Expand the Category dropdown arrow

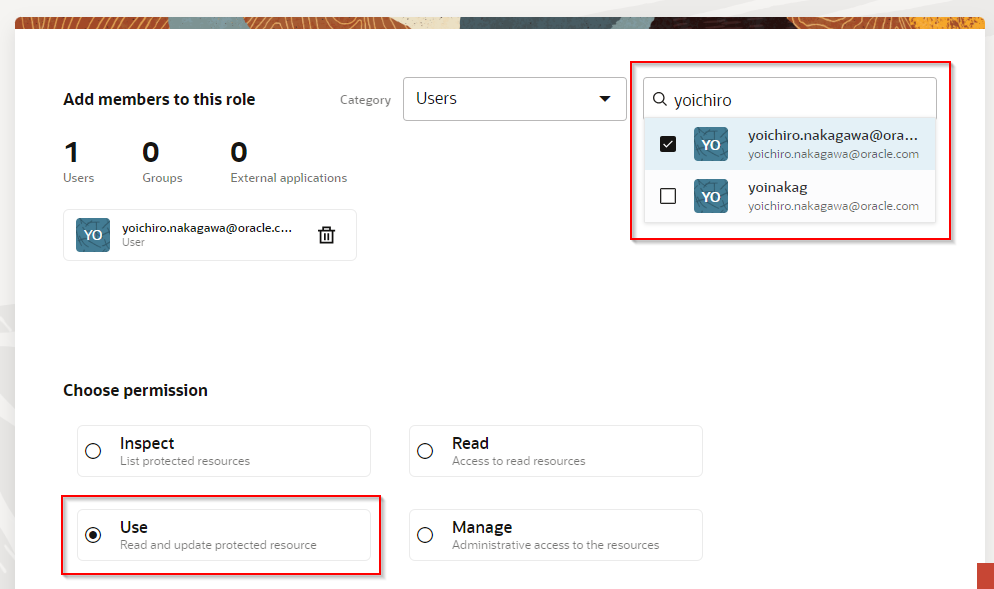(x=604, y=99)
